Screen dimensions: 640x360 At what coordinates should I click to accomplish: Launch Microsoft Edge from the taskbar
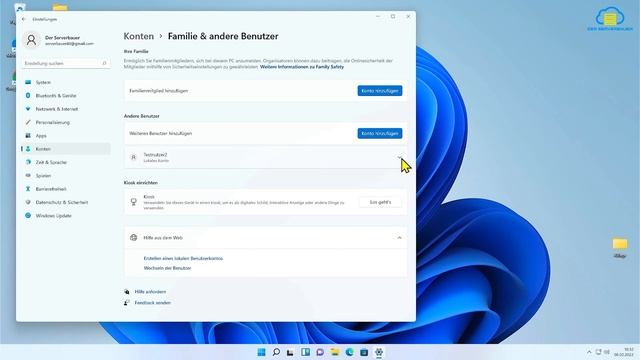(x=349, y=352)
